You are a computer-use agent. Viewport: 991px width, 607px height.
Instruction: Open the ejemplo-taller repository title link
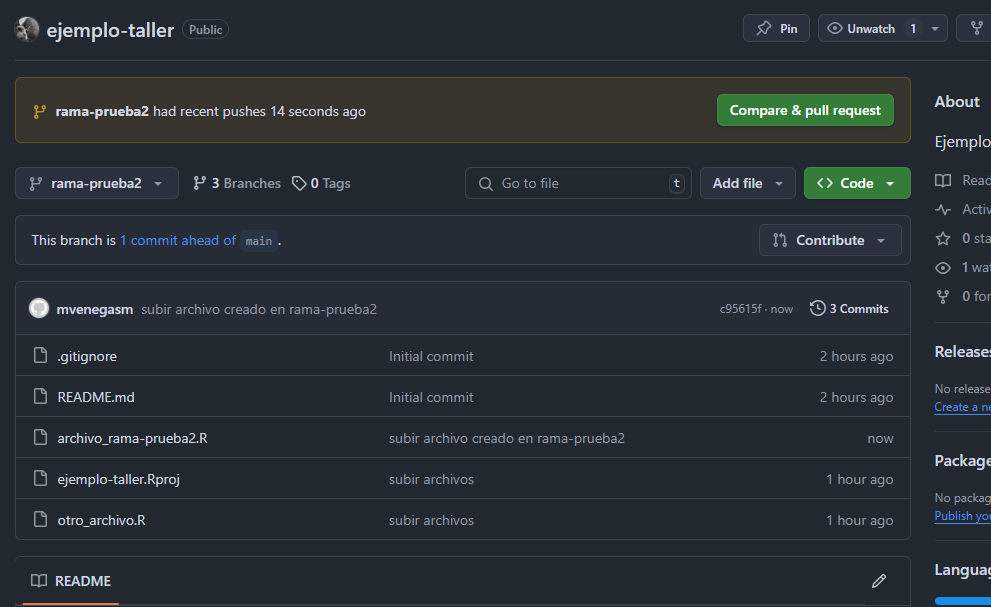110,30
